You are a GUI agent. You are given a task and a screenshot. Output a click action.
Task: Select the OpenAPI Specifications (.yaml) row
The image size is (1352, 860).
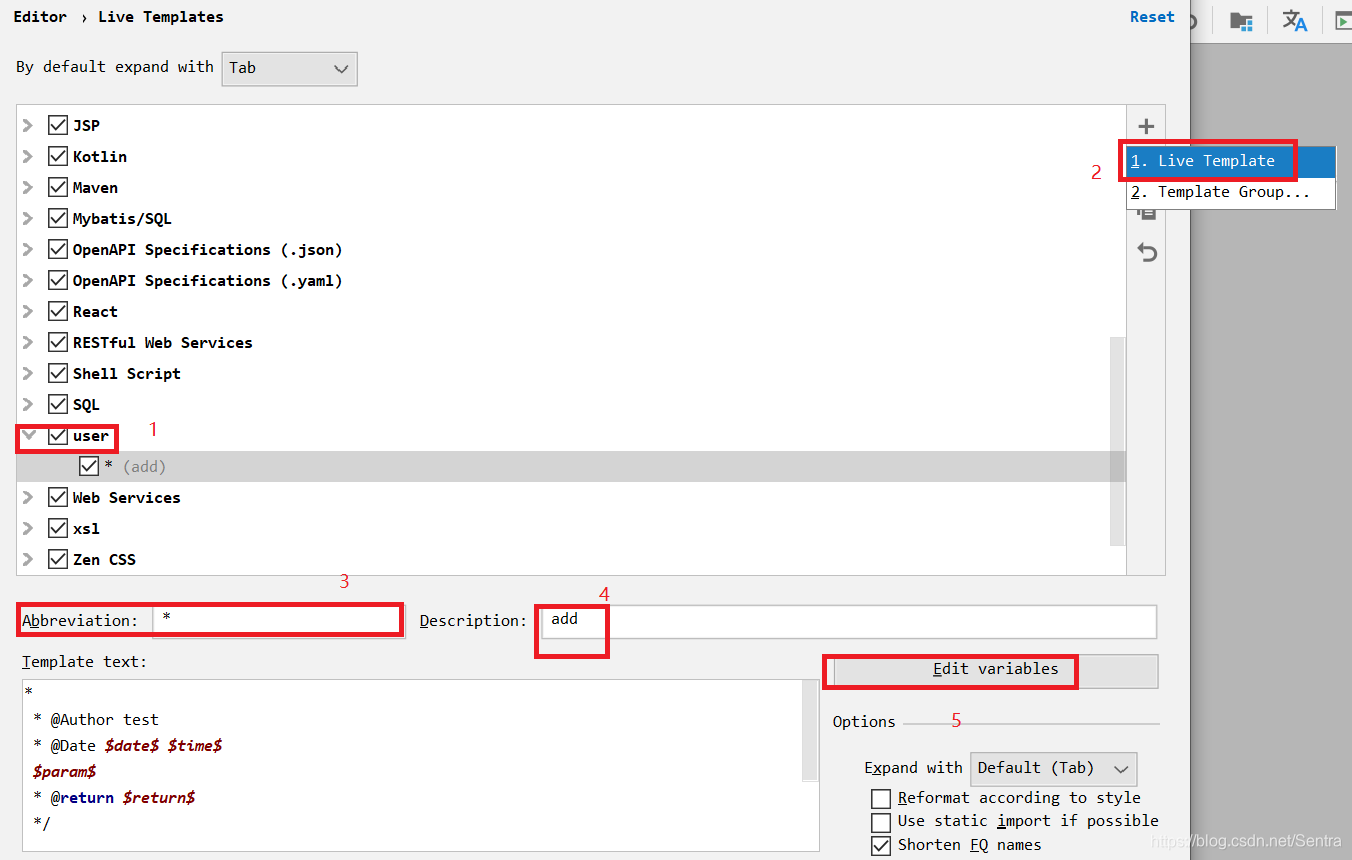pos(571,280)
